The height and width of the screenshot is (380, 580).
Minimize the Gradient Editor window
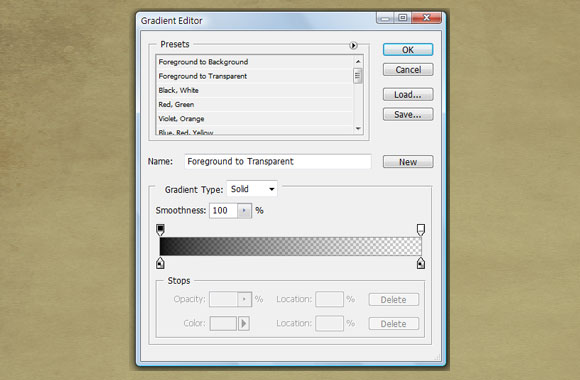[x=385, y=18]
